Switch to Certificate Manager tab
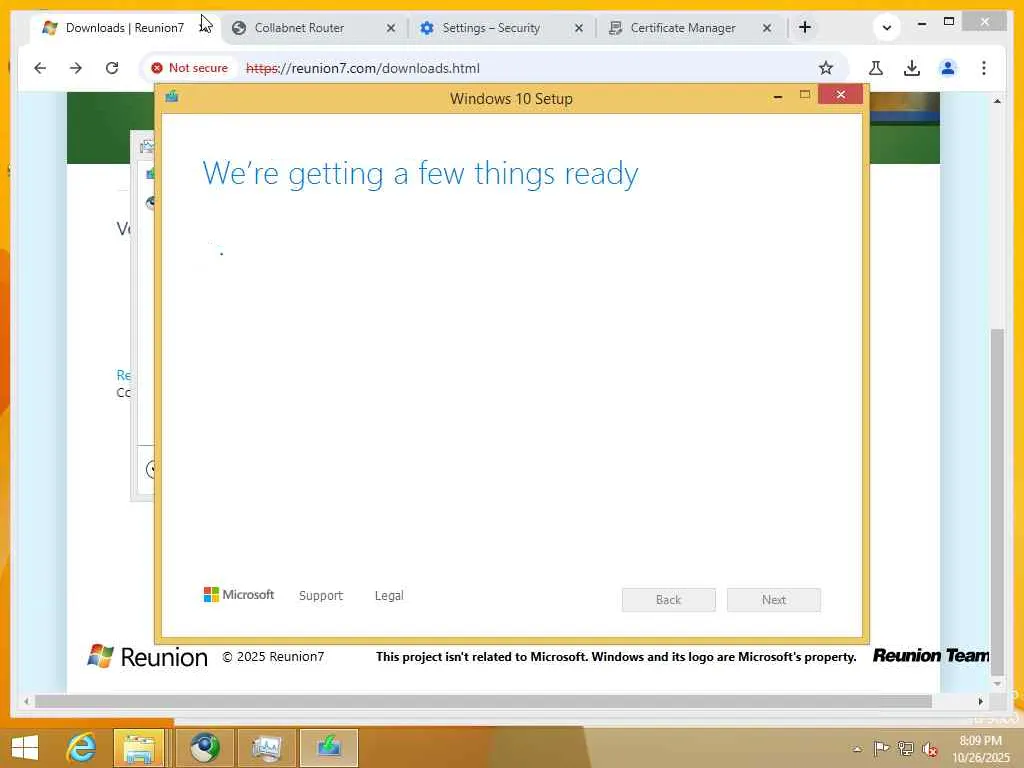 tap(683, 28)
